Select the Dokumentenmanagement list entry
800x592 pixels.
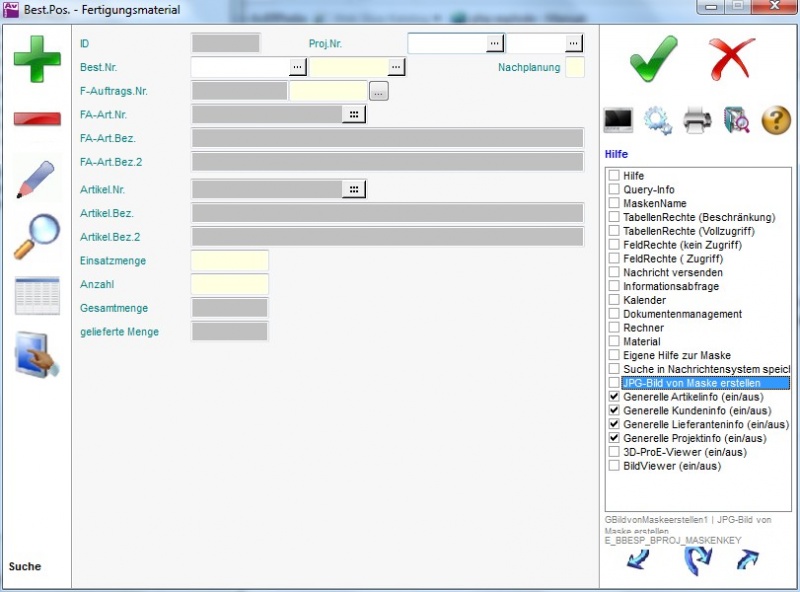tap(682, 314)
